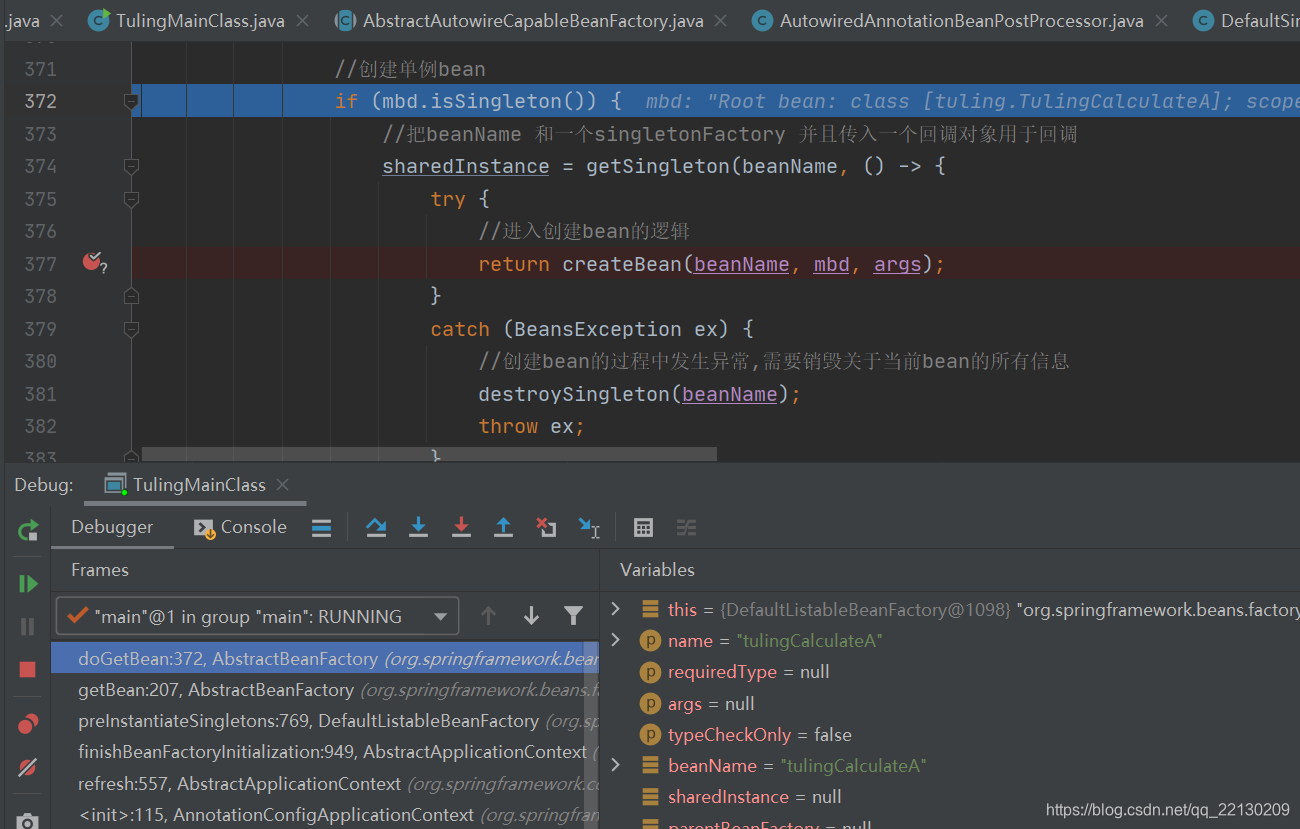This screenshot has width=1300, height=829.
Task: Expand the 'beanName' variable node
Action: 616,765
